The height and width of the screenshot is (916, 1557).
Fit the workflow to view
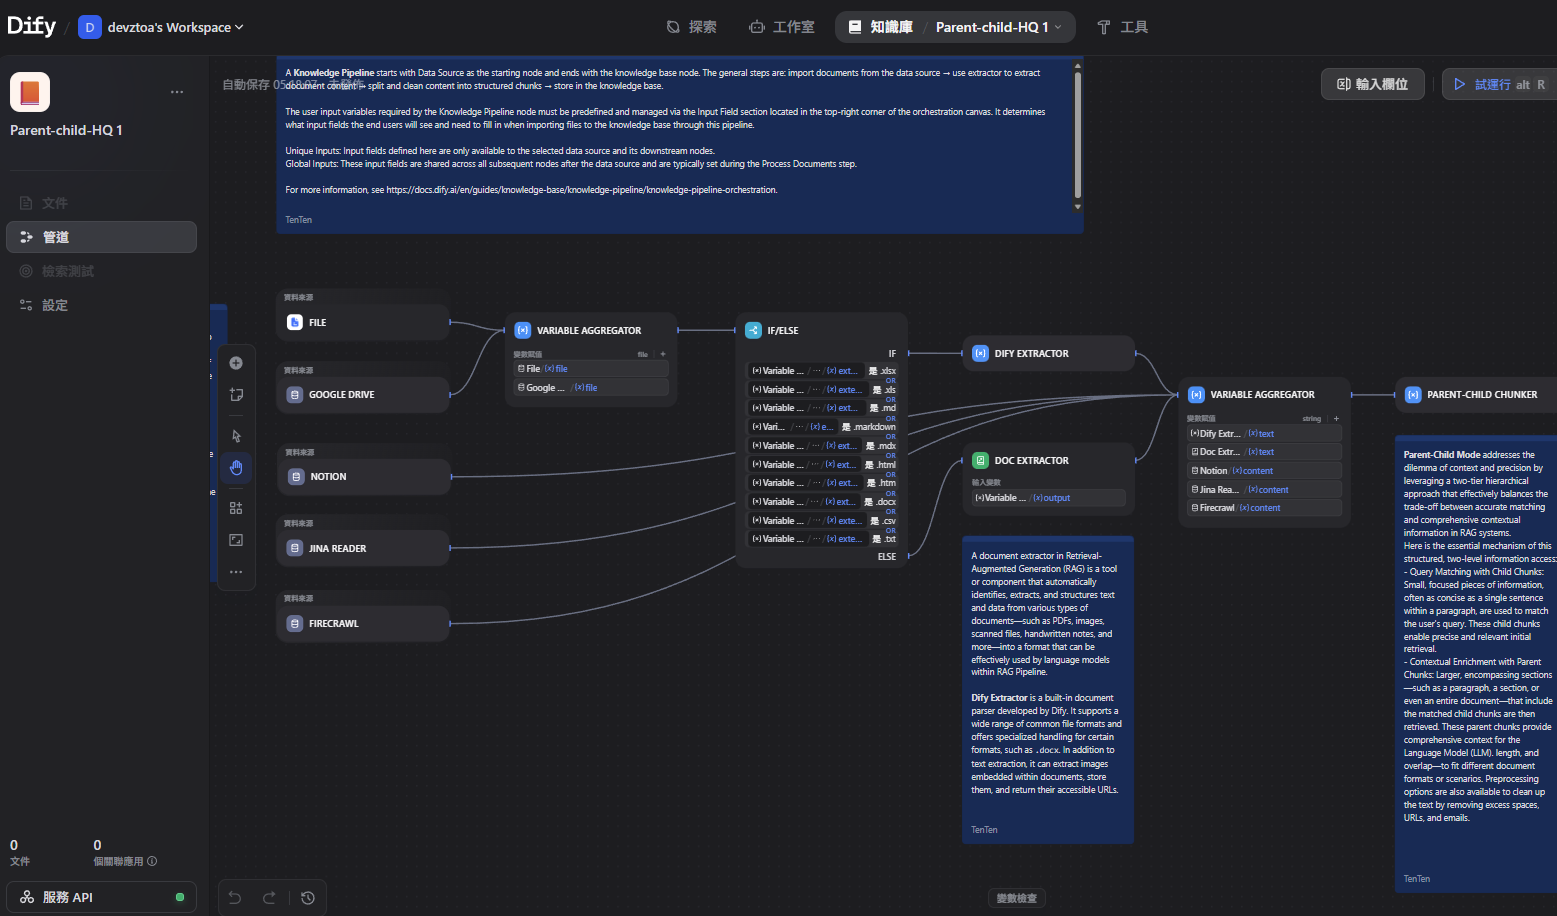(236, 540)
